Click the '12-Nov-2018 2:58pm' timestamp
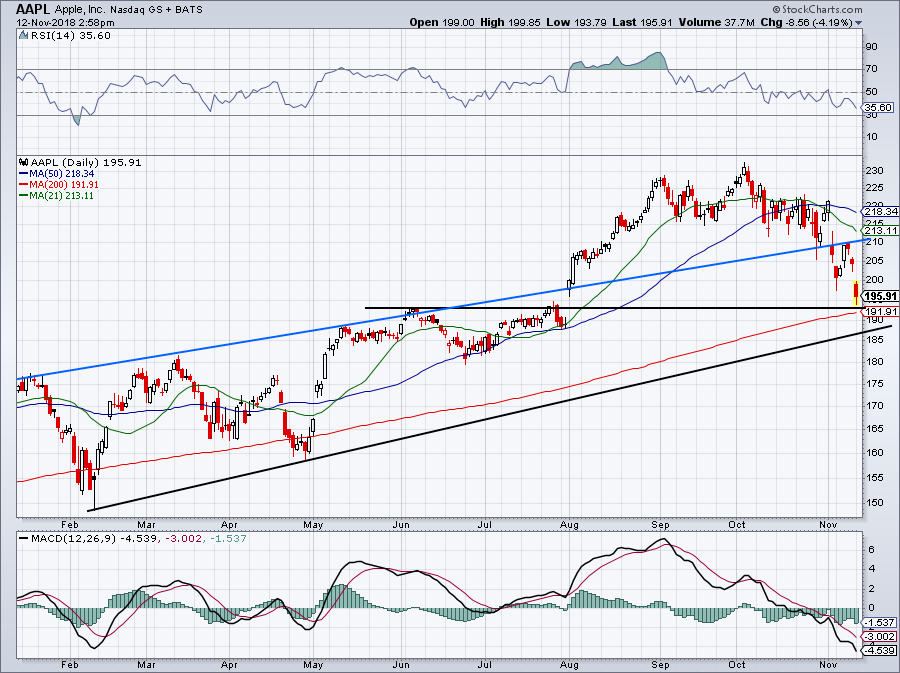Viewport: 900px width, 673px height. [x=65, y=23]
